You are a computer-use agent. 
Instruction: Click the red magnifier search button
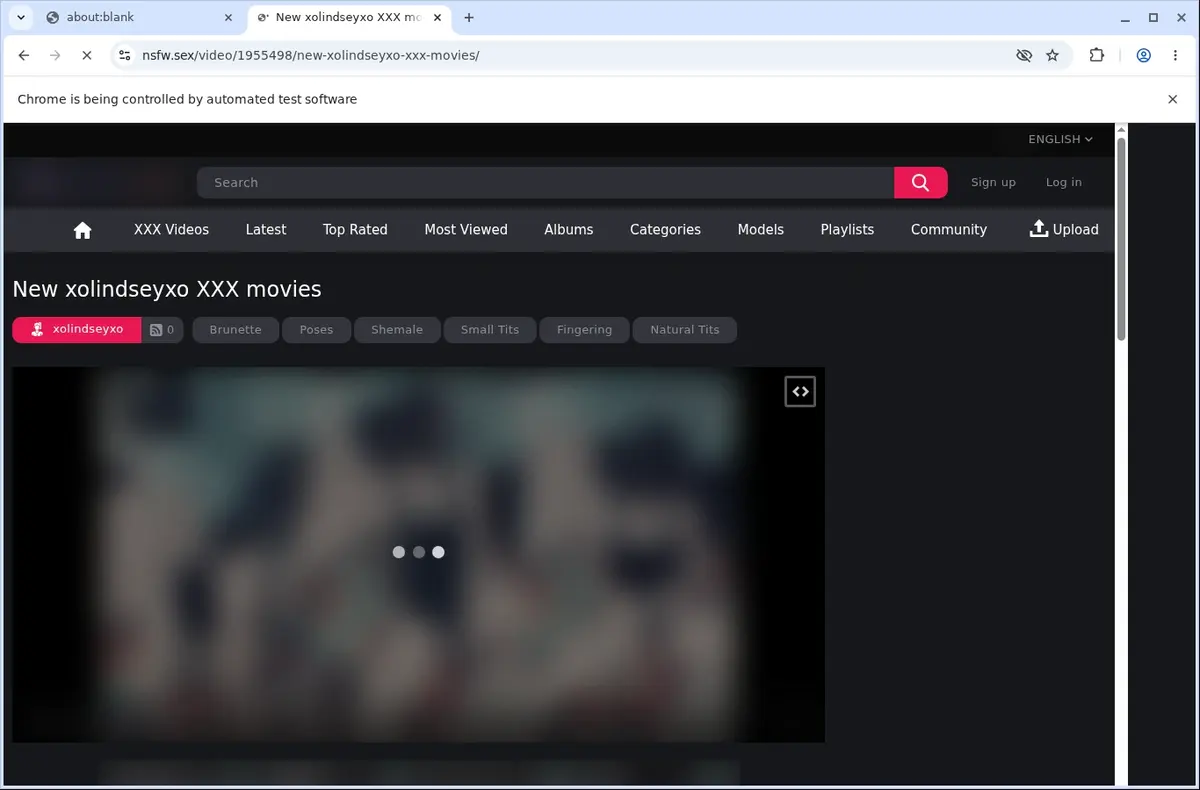pyautogui.click(x=920, y=182)
